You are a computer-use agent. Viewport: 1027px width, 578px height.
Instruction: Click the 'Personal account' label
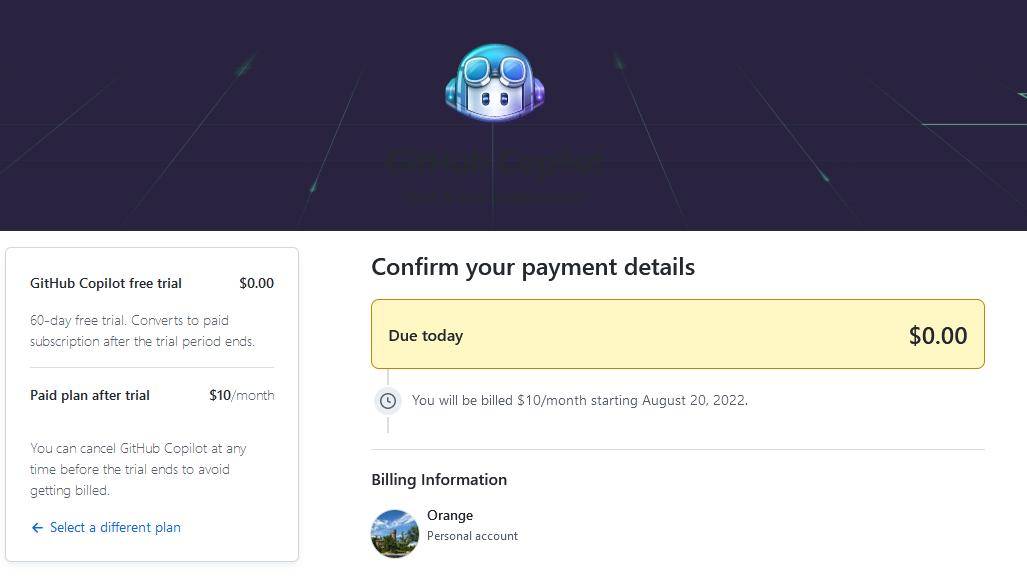472,536
